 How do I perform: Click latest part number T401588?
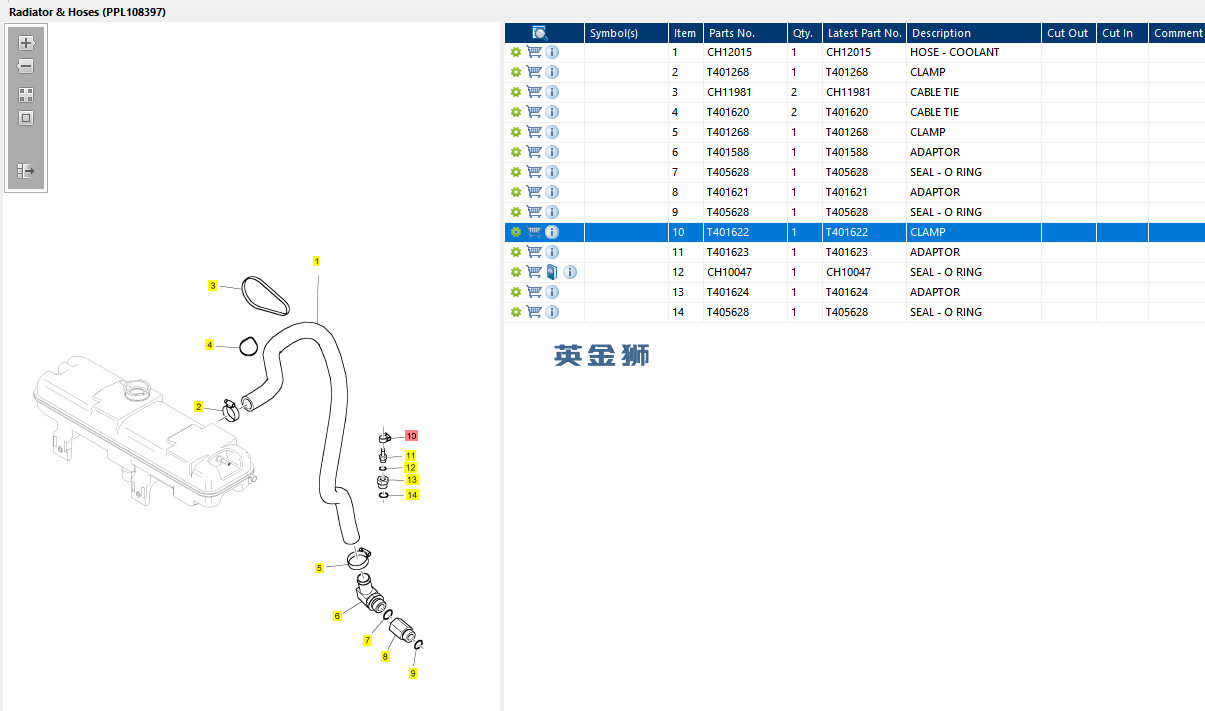point(847,152)
